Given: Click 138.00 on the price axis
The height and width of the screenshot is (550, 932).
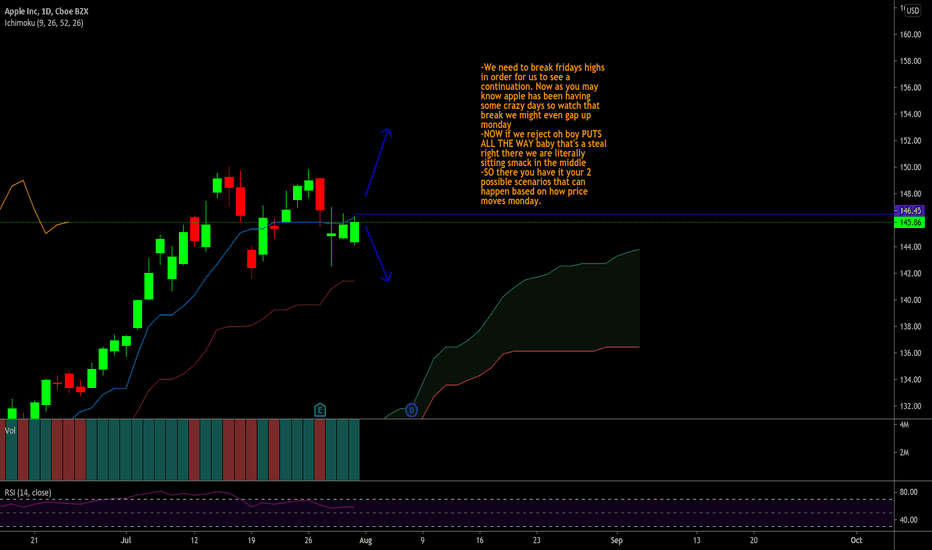Looking at the screenshot, I should coord(910,326).
